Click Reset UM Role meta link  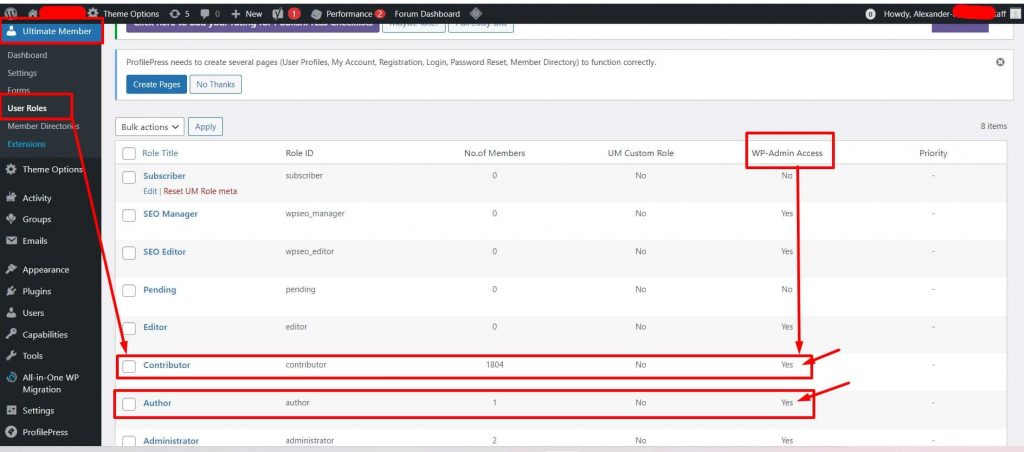point(200,191)
